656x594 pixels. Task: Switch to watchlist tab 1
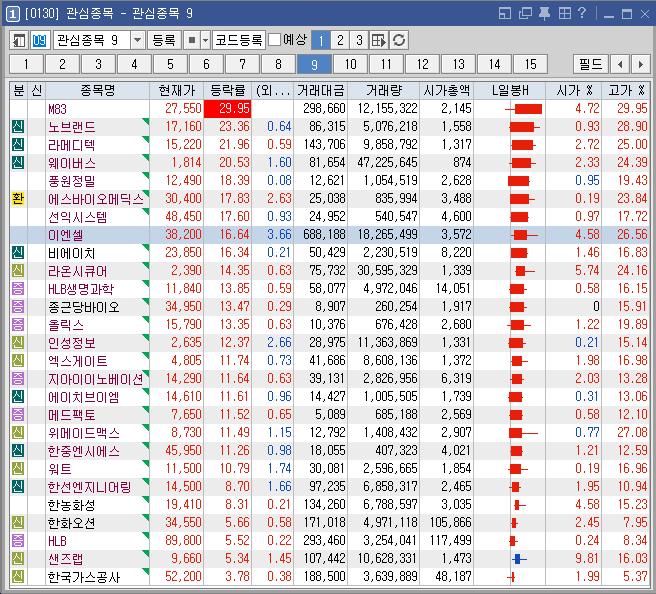pos(26,64)
